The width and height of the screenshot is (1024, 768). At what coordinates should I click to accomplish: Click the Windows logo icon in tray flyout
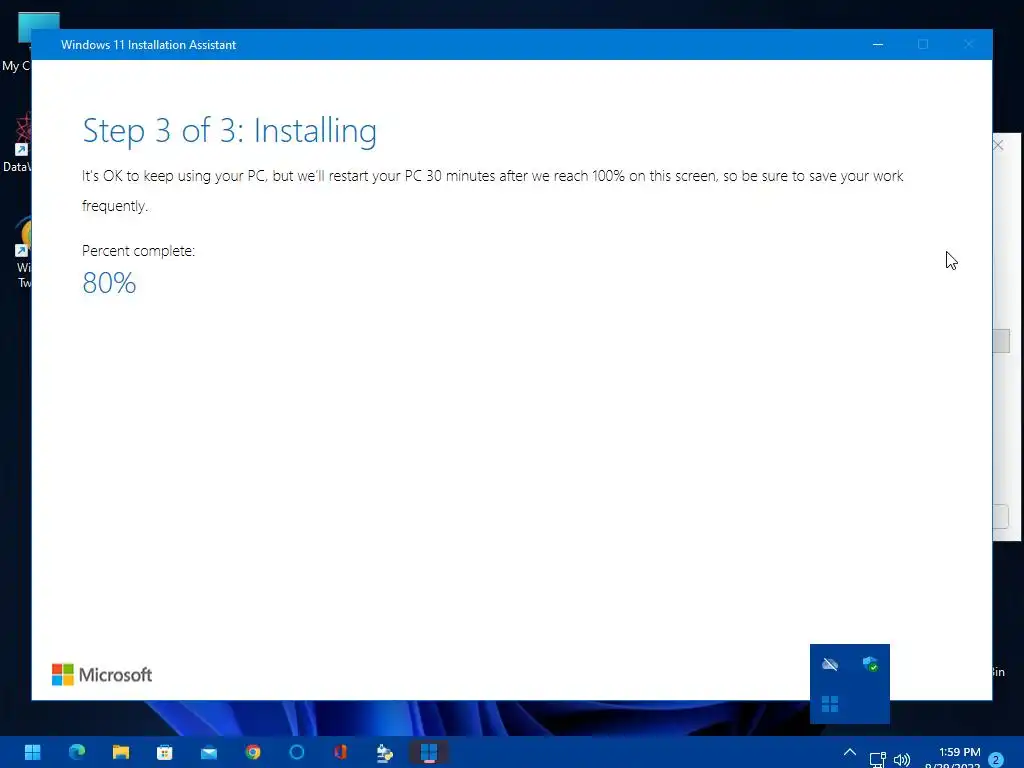pos(830,704)
